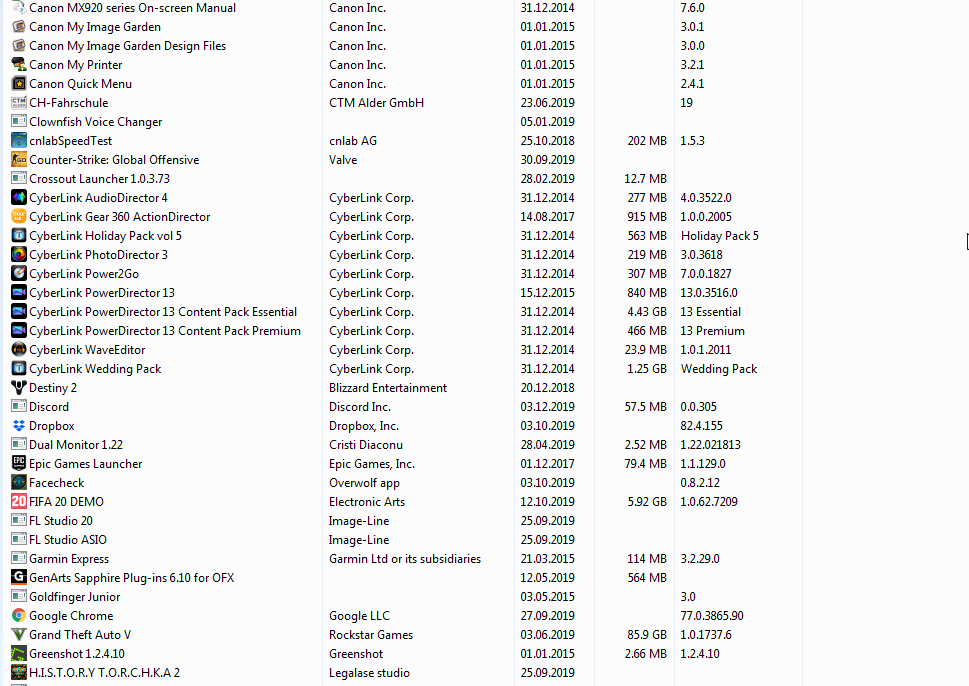
Task: Click publisher Discord Inc.
Action: [360, 407]
